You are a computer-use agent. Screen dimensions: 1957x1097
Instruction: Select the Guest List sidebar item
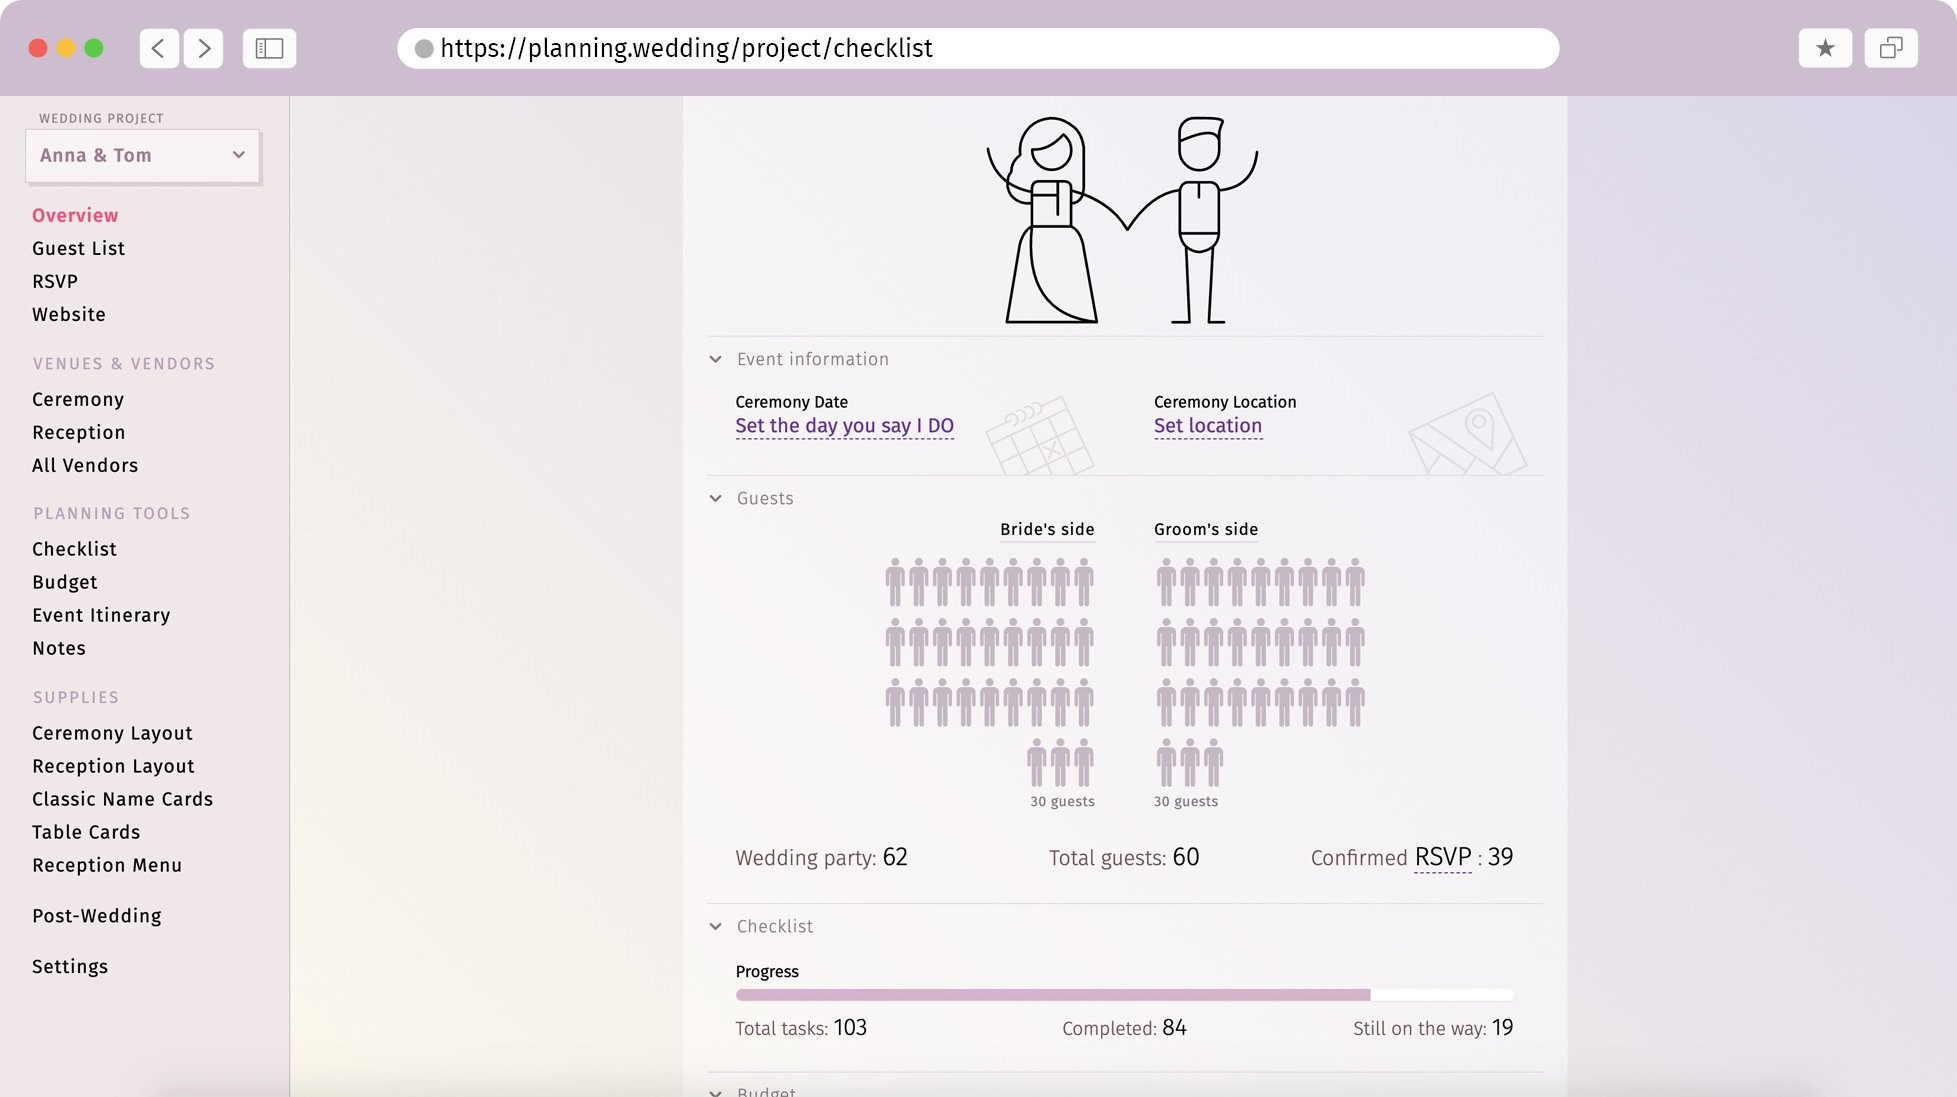(78, 249)
